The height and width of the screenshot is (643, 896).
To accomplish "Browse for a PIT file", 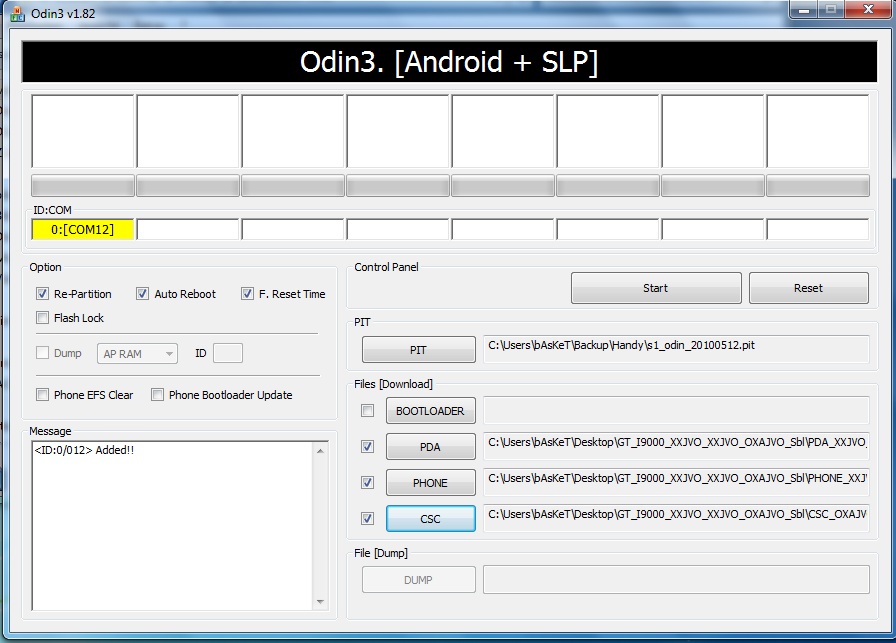I will point(418,350).
